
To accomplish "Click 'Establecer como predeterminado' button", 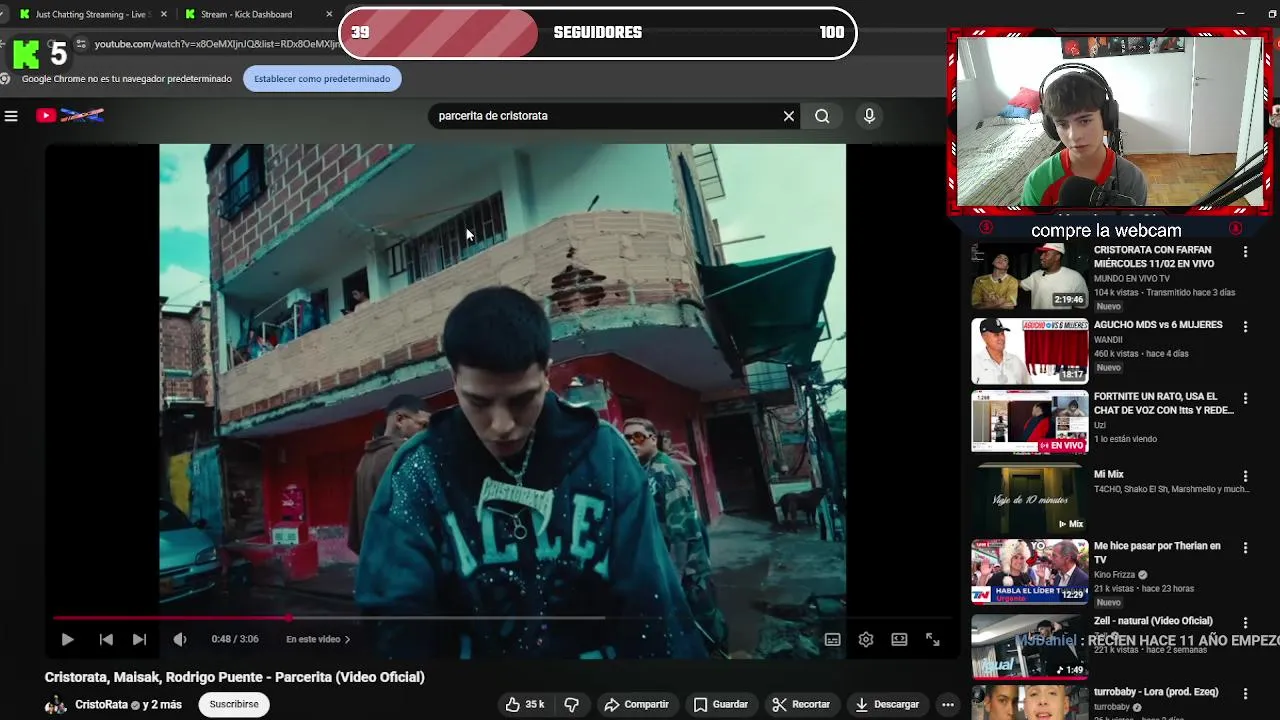I will coord(322,79).
